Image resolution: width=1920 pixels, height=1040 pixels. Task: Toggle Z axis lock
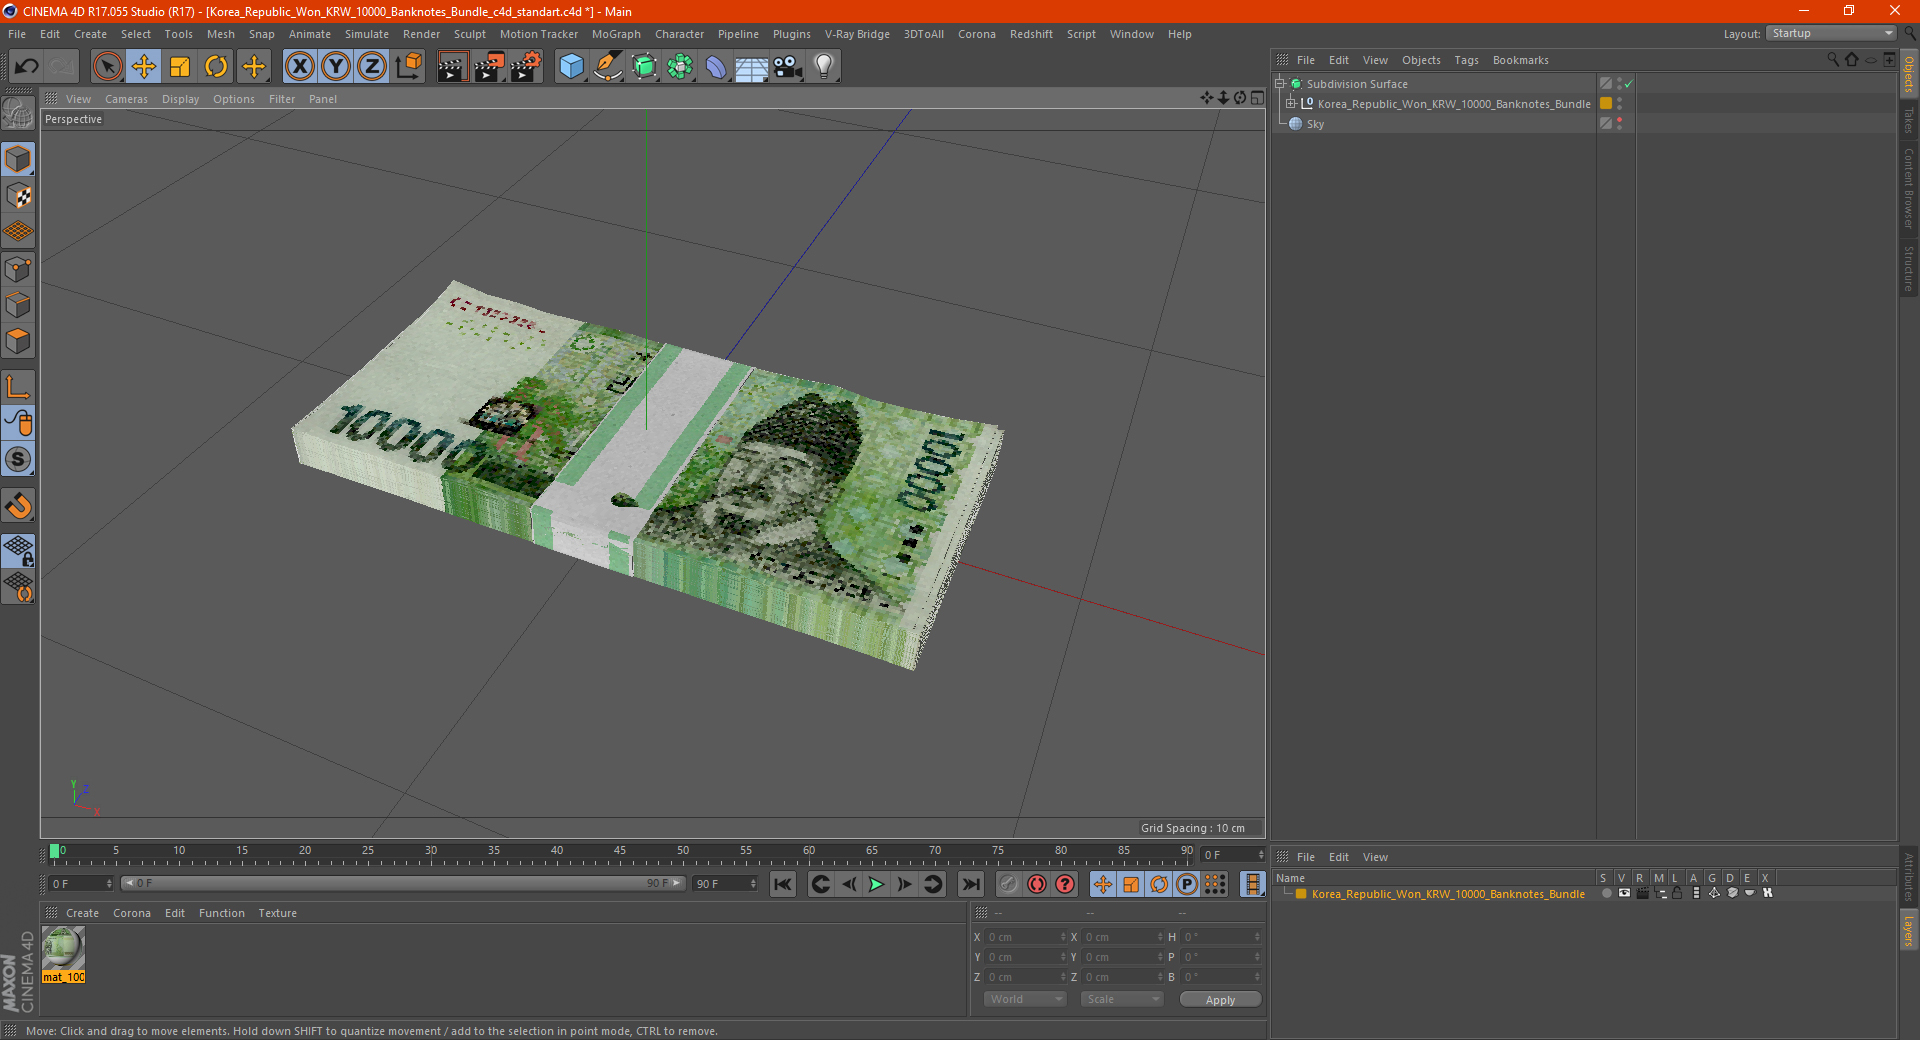coord(372,67)
